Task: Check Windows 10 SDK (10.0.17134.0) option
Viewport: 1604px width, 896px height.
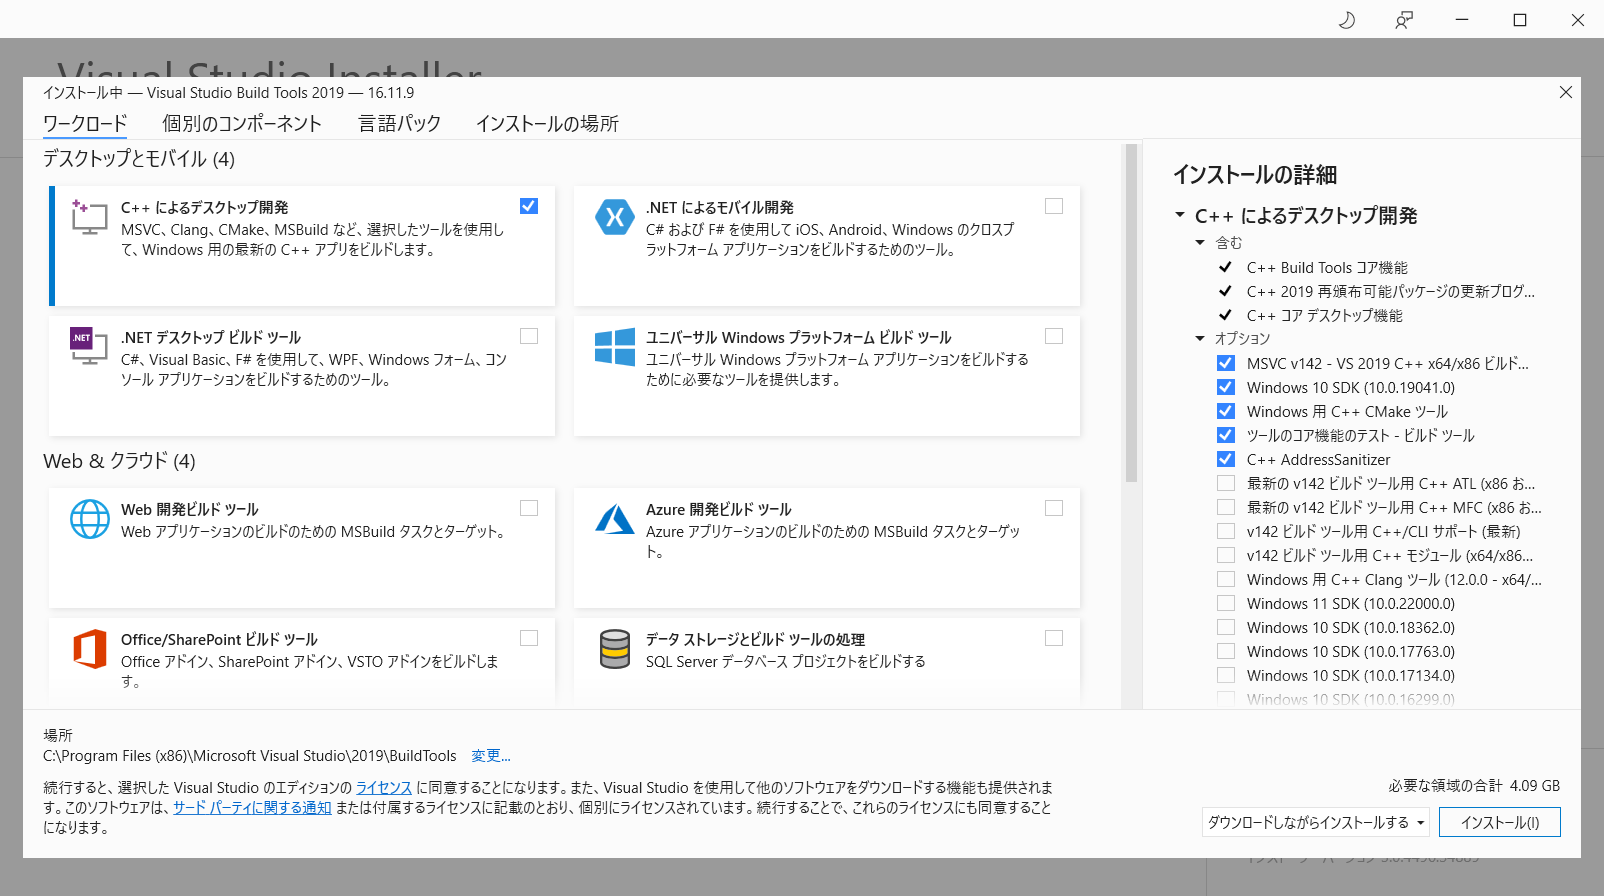Action: pyautogui.click(x=1226, y=675)
